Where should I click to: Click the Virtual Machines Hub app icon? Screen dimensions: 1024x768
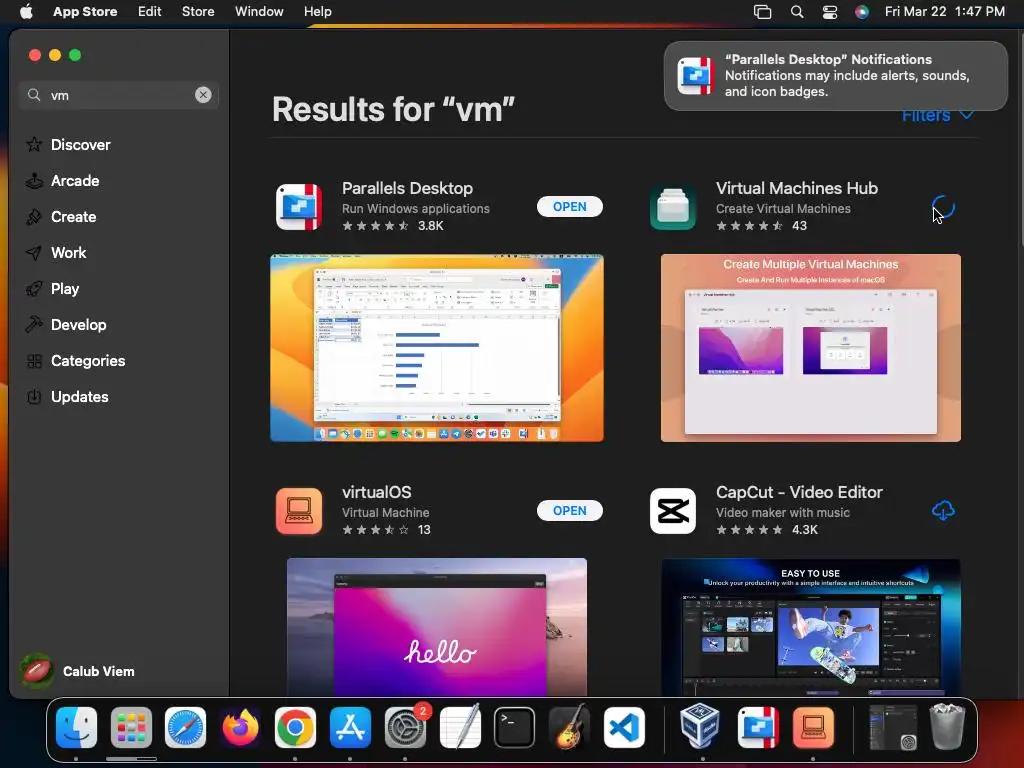point(673,207)
